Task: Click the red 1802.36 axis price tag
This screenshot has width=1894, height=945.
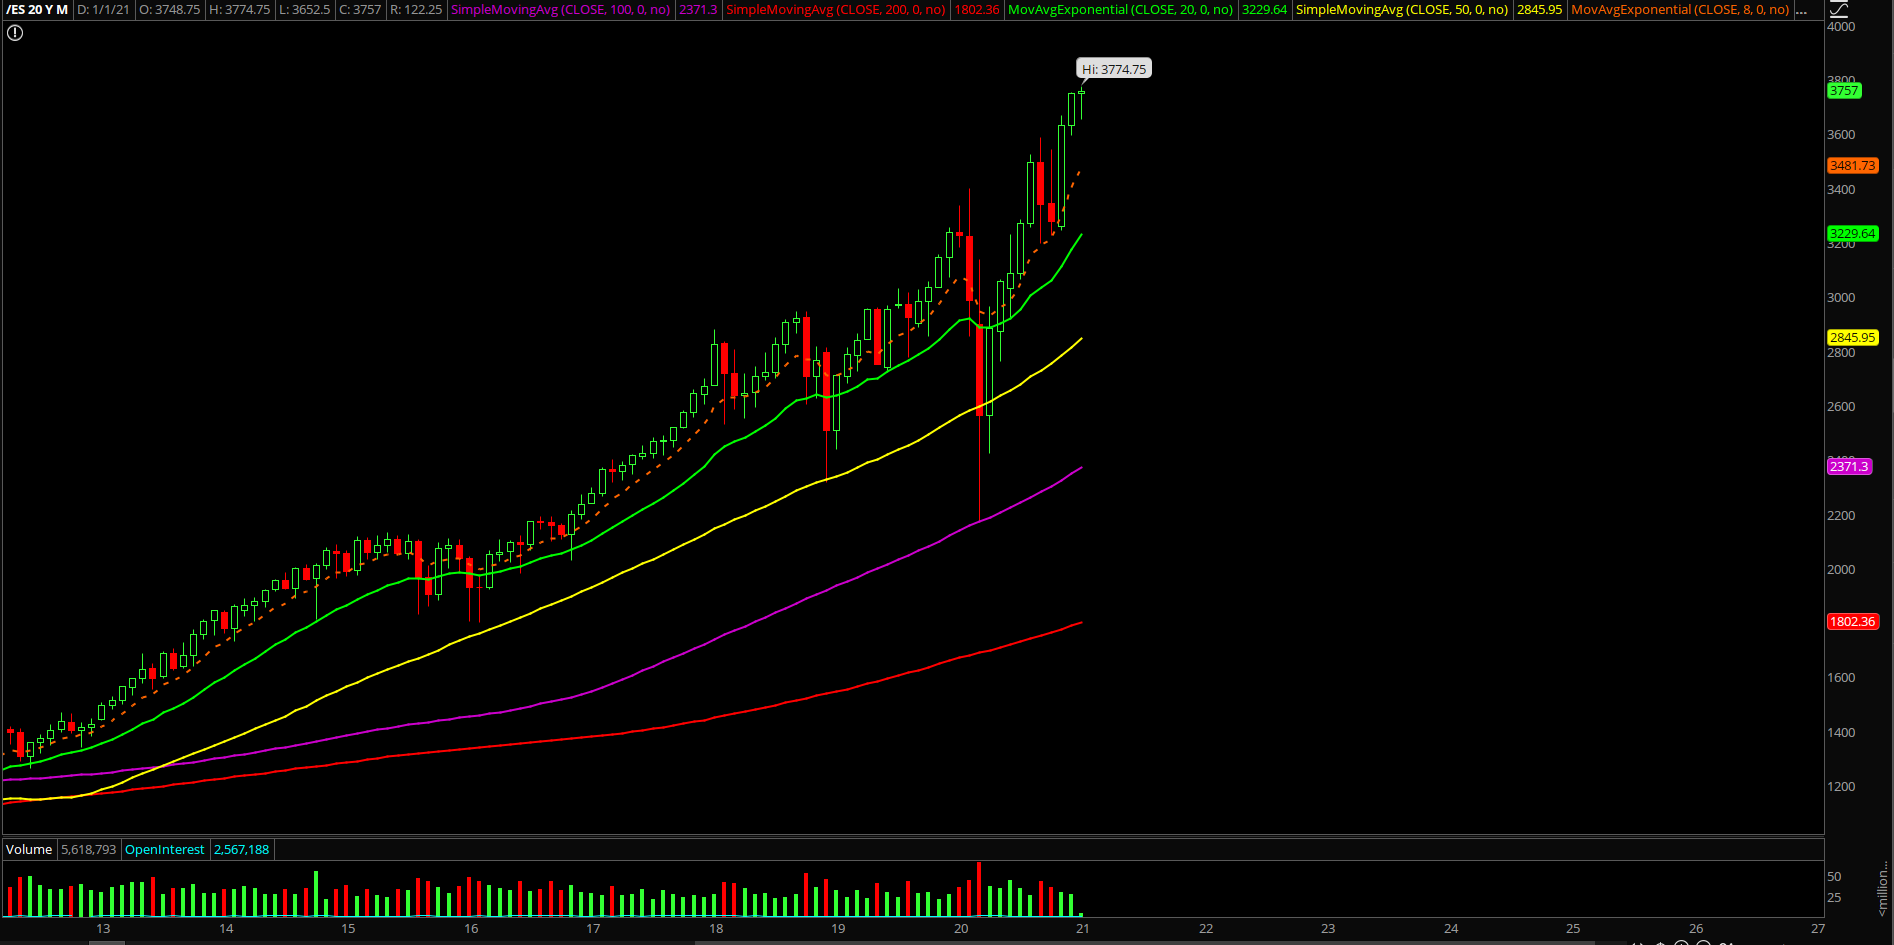Action: (1853, 622)
